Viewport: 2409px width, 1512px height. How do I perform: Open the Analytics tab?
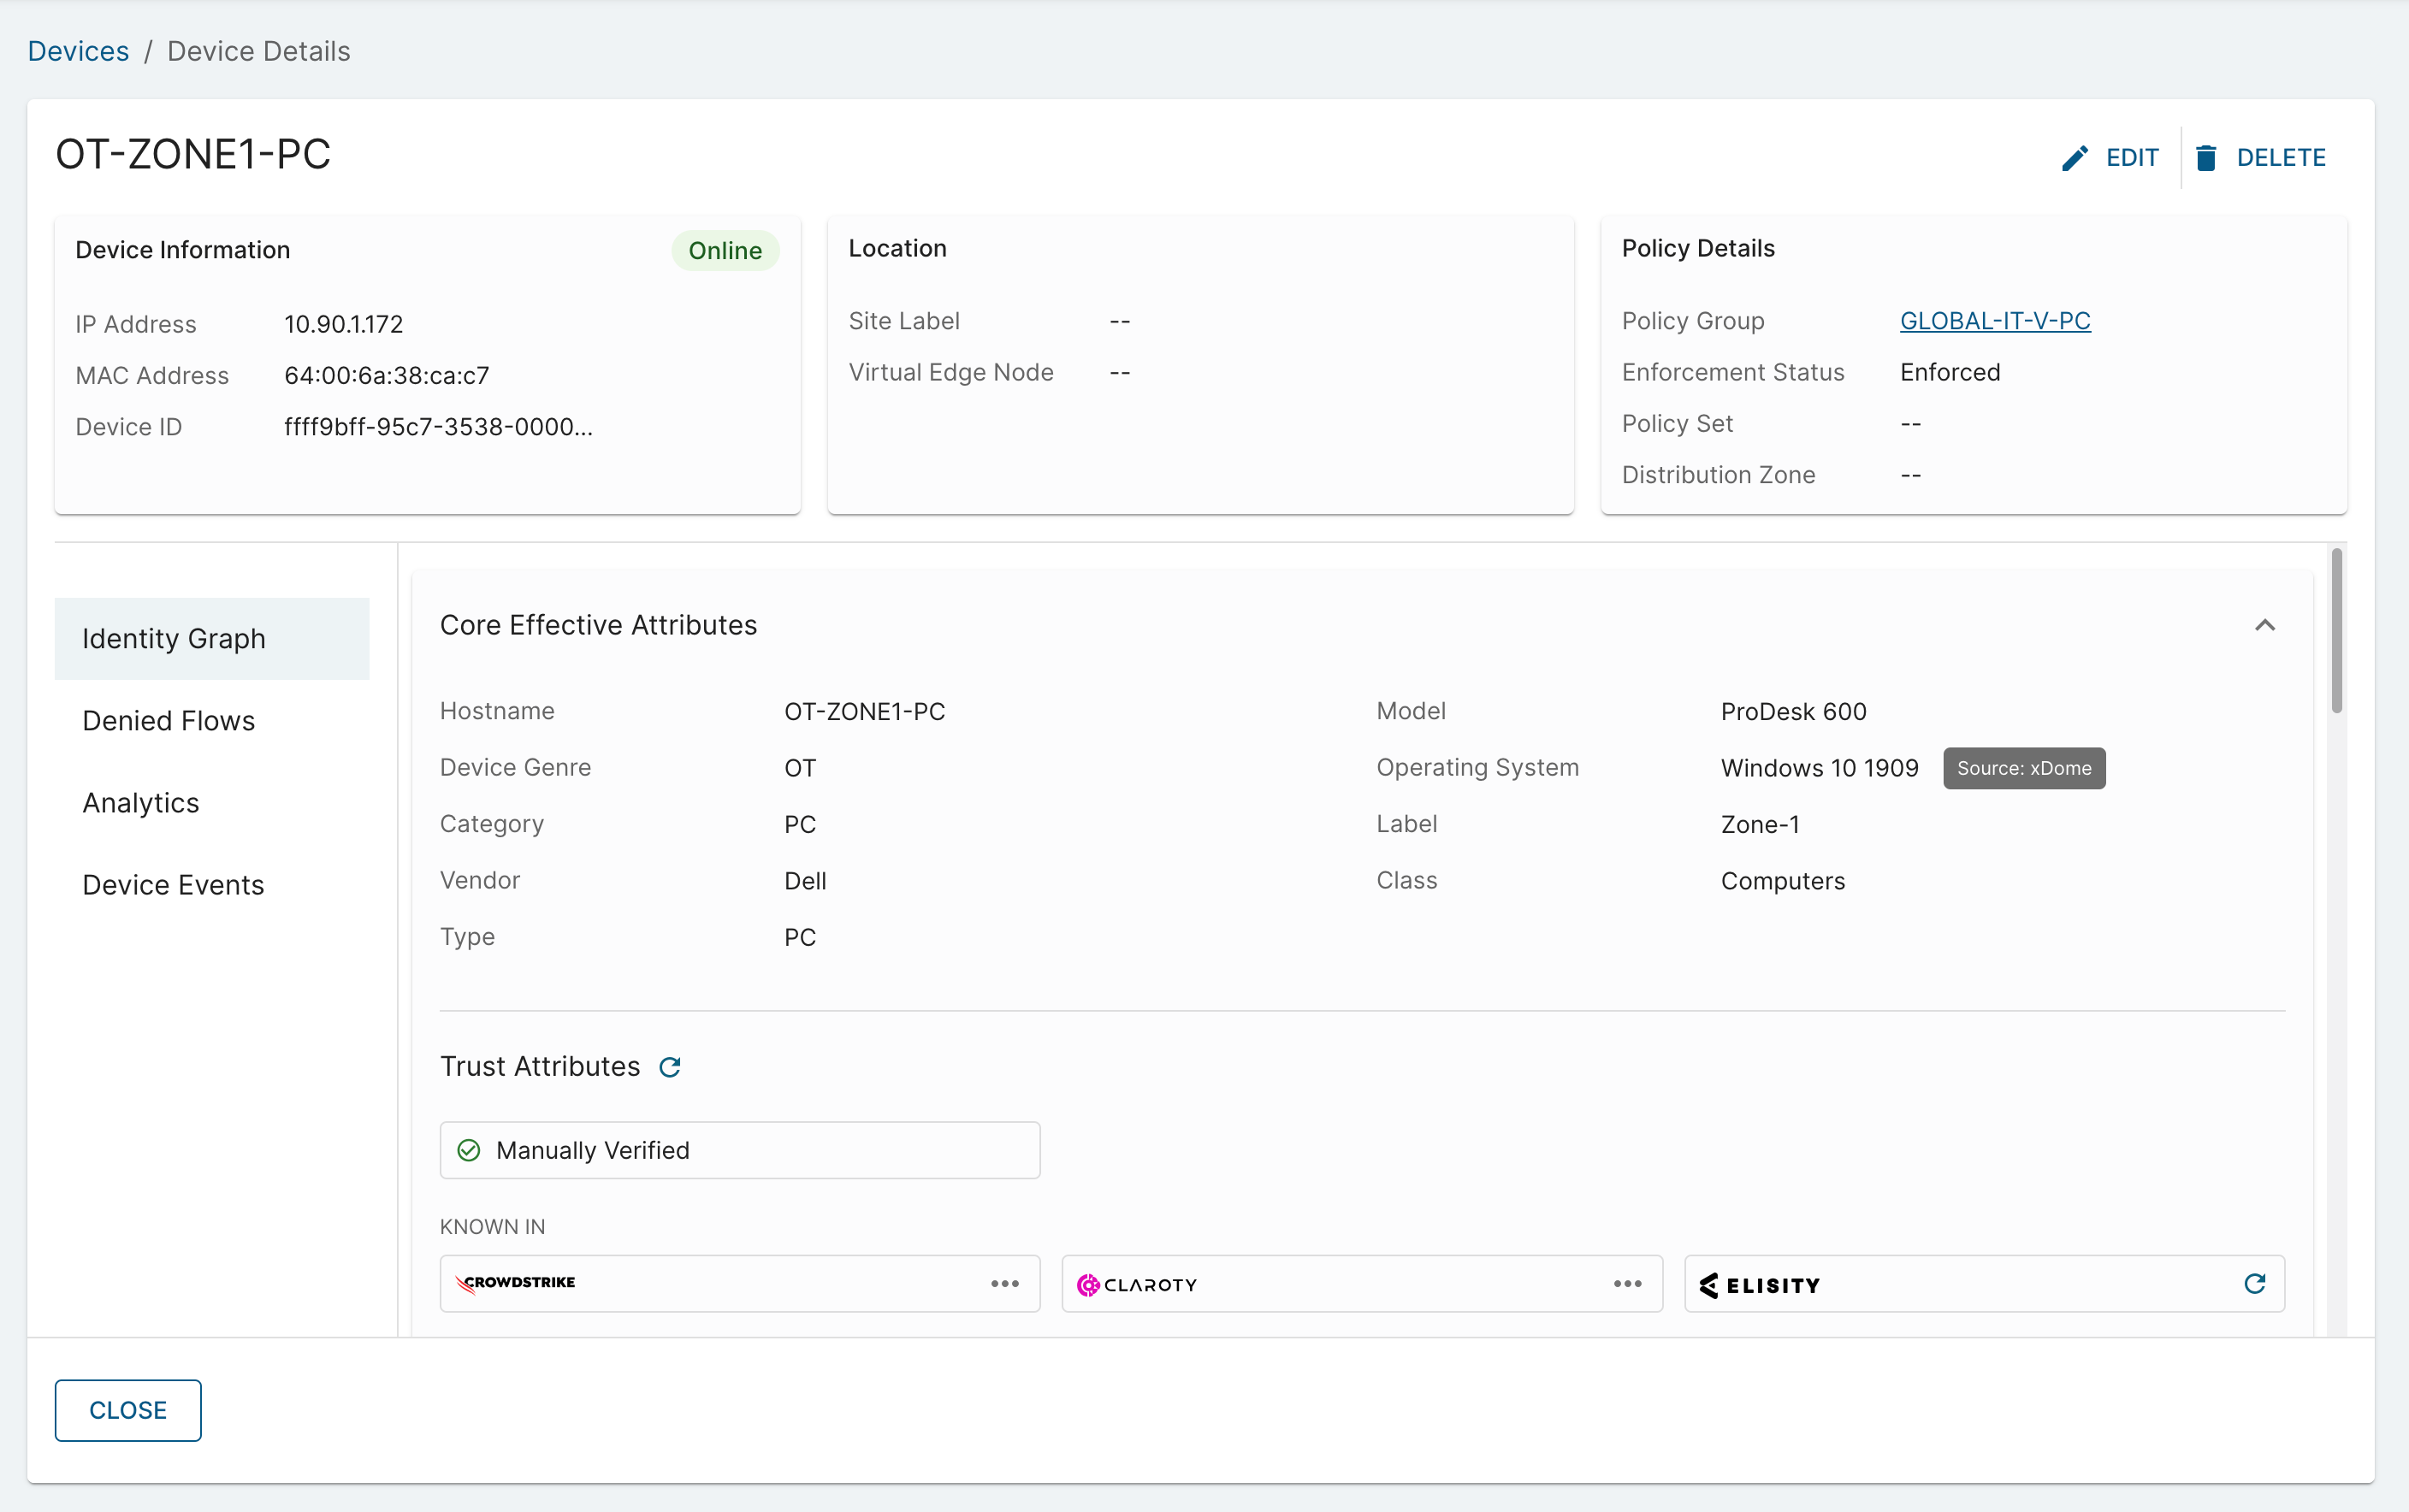tap(141, 802)
